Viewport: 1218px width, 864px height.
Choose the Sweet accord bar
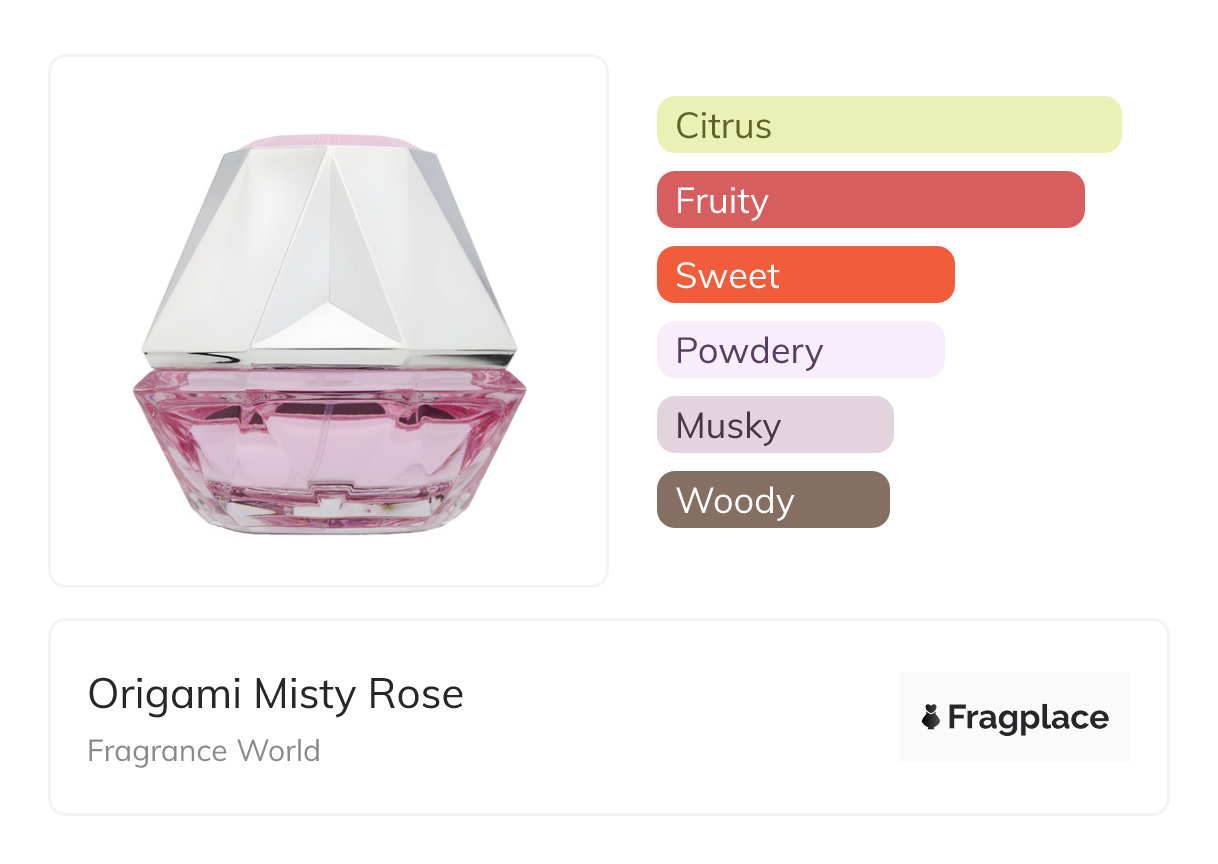[x=805, y=275]
